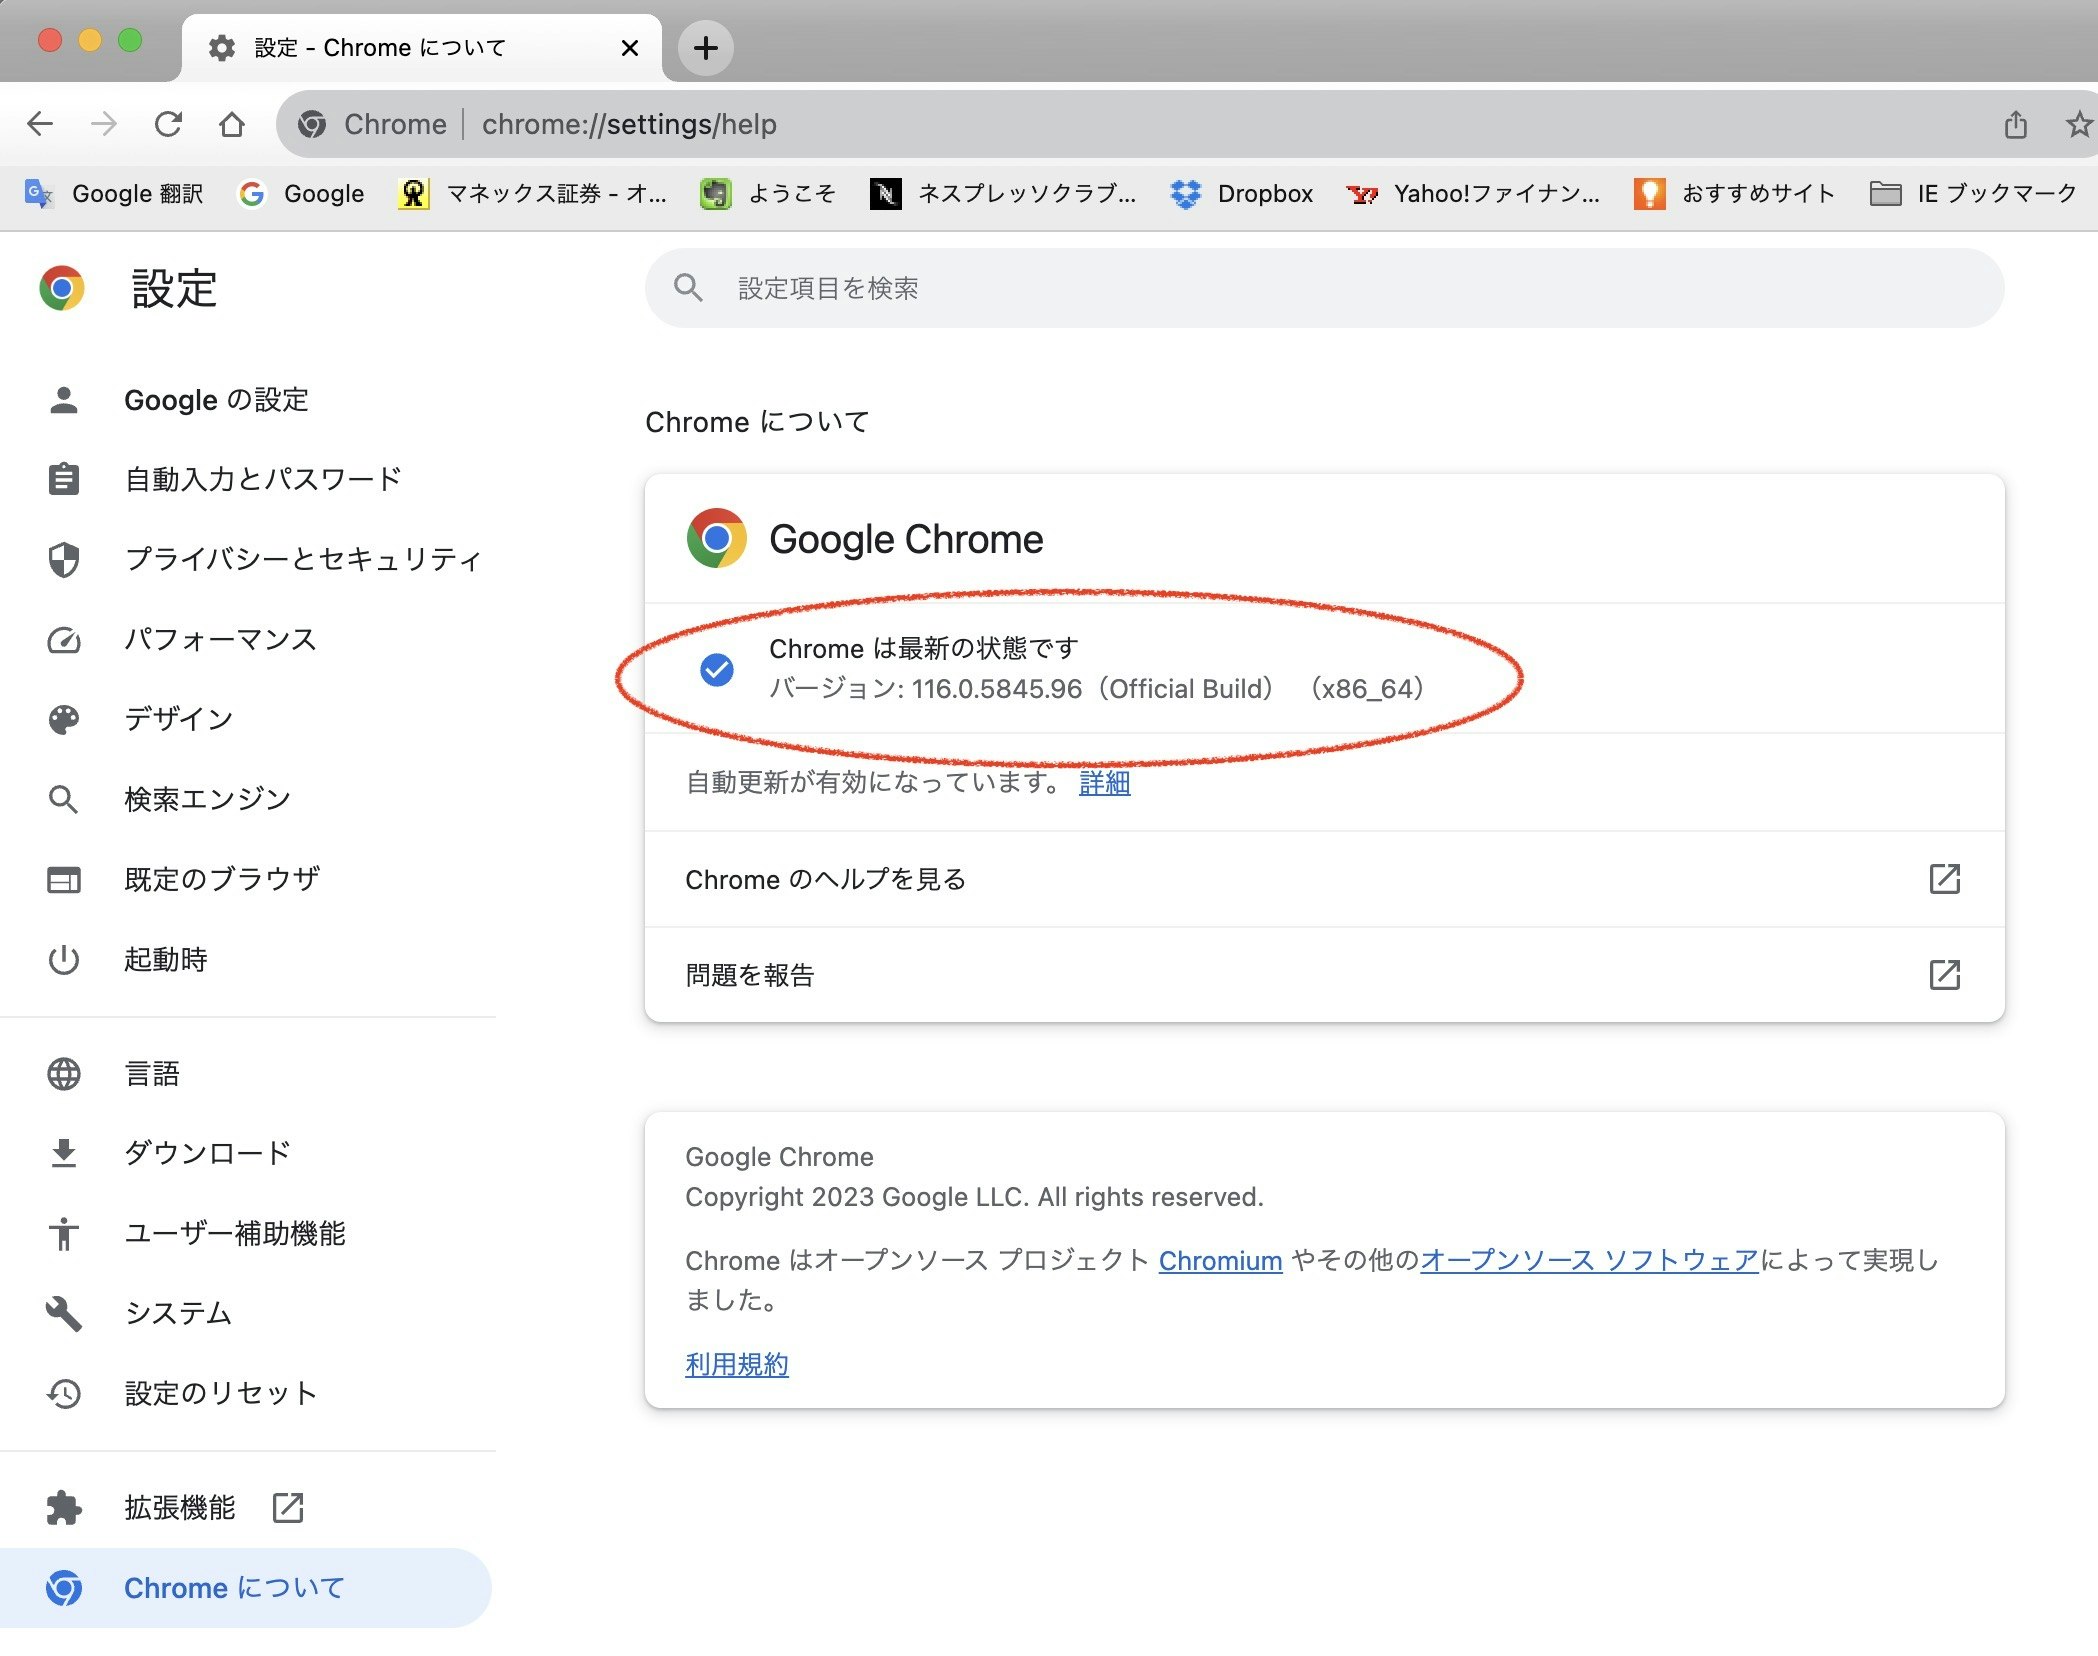The image size is (2098, 1656).
Task: Click the Chrome は最新の状態です status text
Action: [924, 648]
